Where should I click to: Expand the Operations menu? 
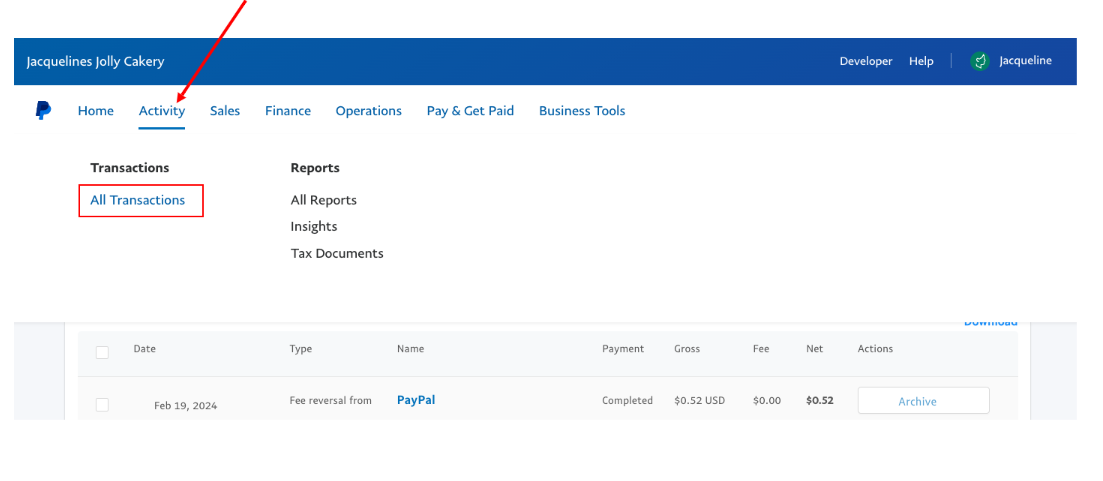[x=368, y=111]
